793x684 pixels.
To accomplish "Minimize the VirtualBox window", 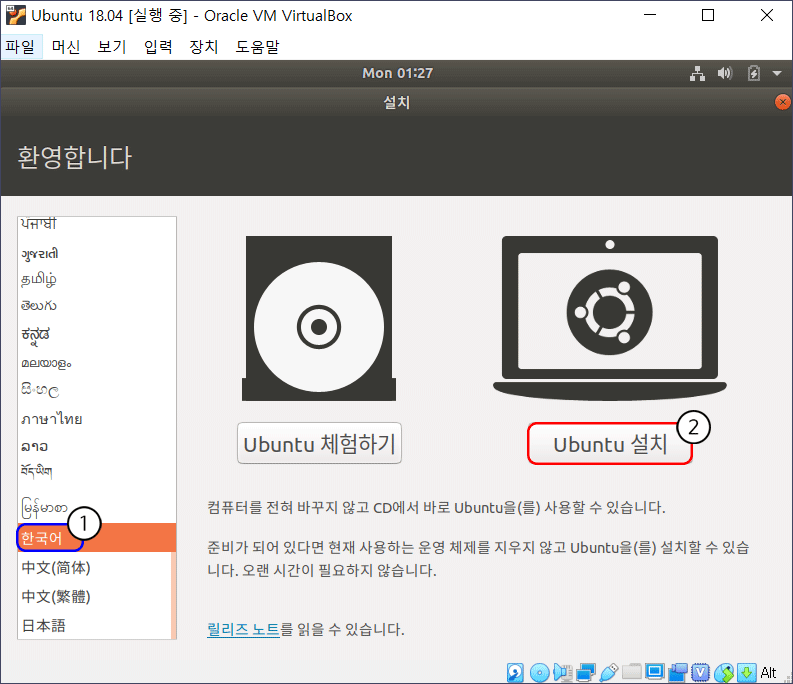I will [650, 15].
